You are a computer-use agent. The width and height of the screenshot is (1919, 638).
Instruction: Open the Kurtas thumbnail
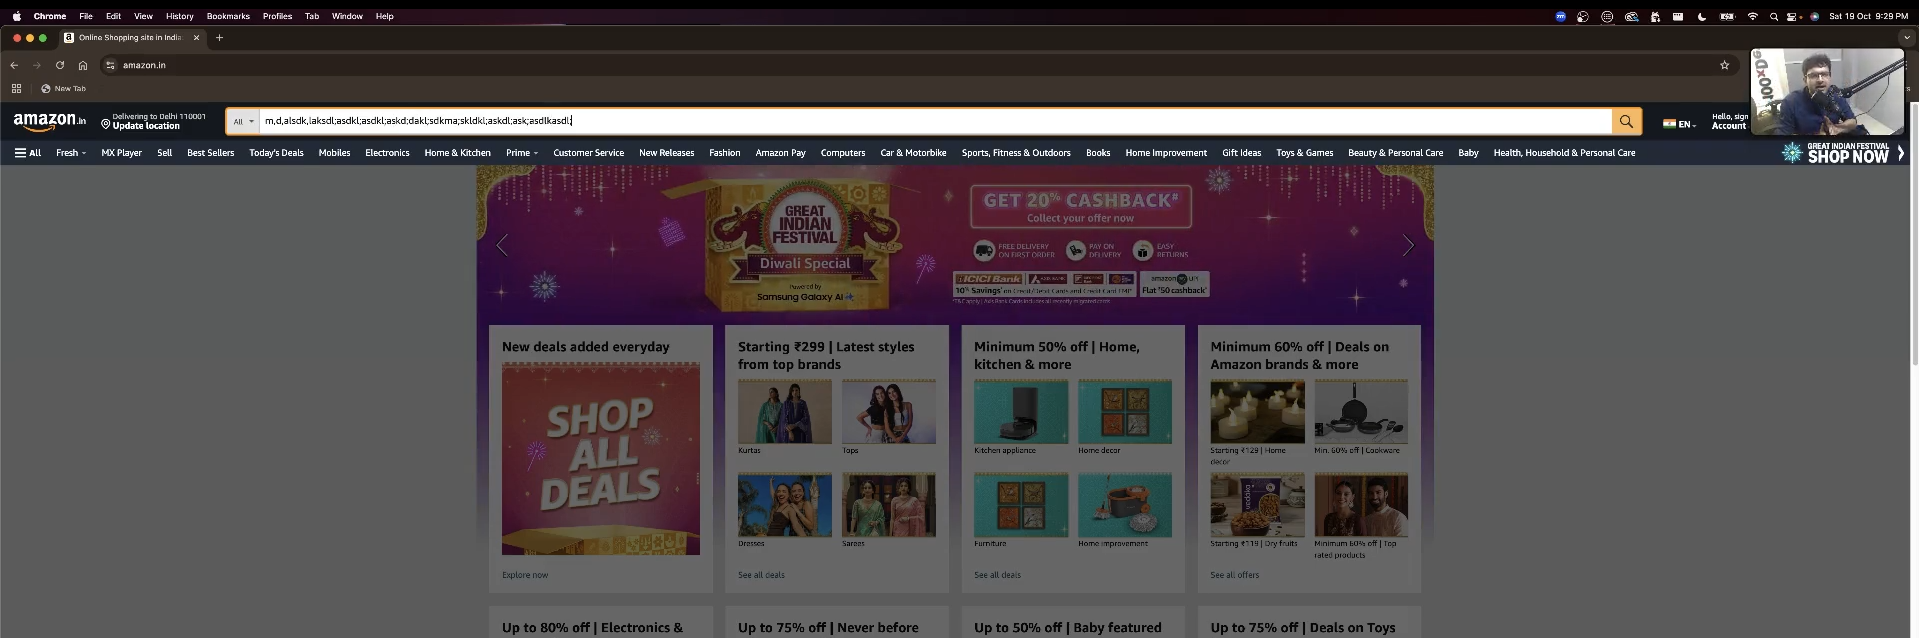[784, 412]
